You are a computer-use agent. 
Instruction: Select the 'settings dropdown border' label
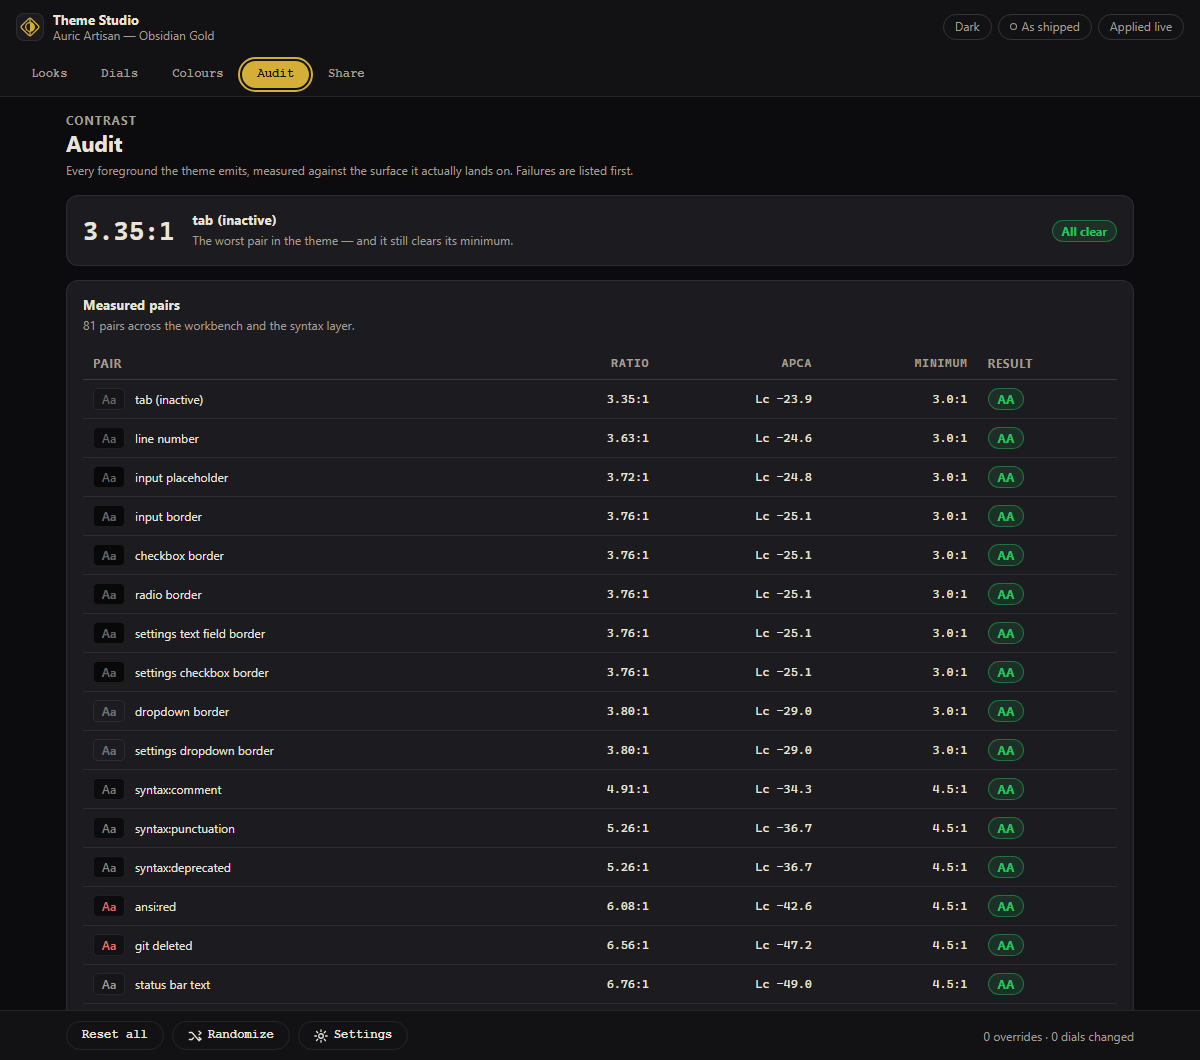[x=204, y=750]
